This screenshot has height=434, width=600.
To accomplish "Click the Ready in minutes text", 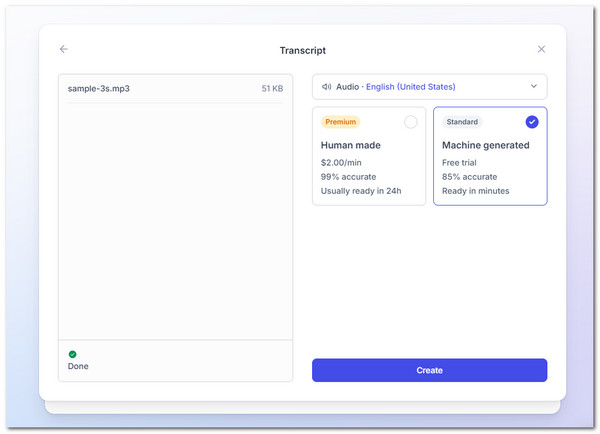I will [476, 191].
